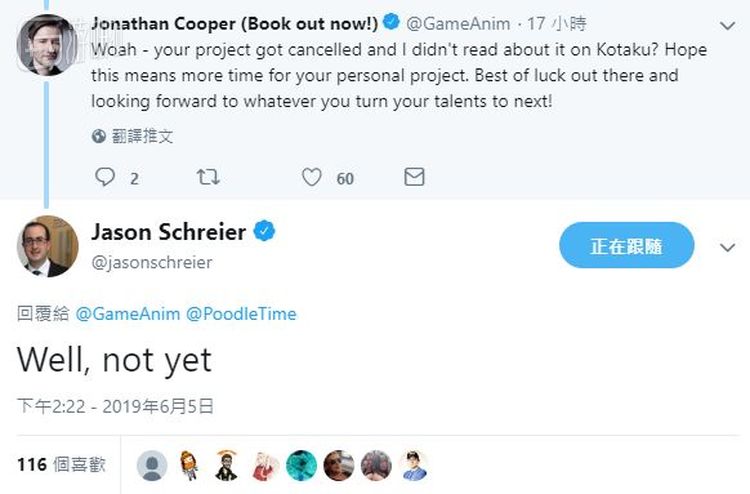This screenshot has width=750, height=494.
Task: Click the last liker avatar with cap
Action: click(x=413, y=465)
